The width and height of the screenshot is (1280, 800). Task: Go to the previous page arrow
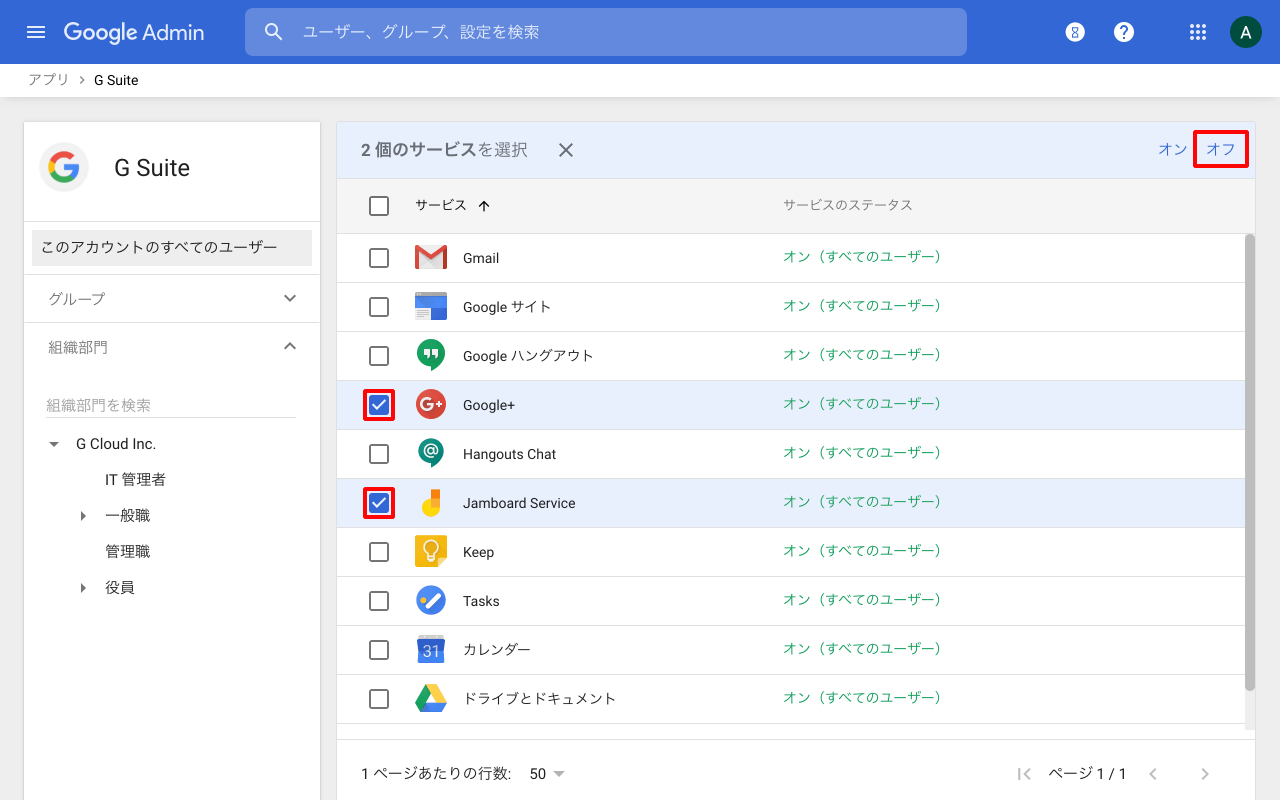(1153, 774)
